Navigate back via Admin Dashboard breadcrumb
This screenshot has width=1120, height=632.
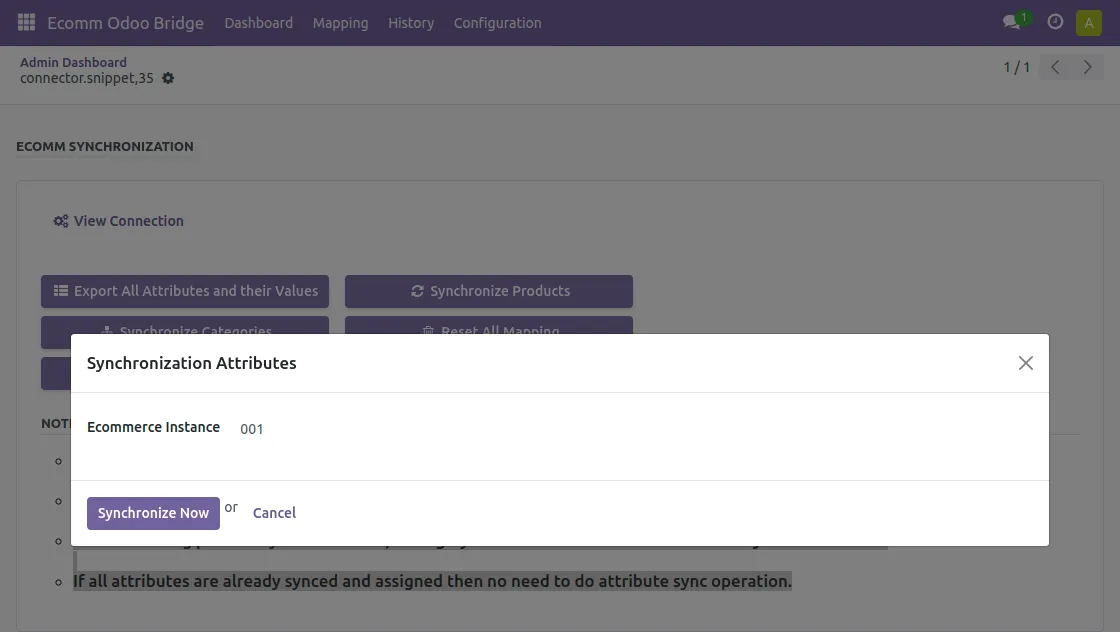click(73, 62)
